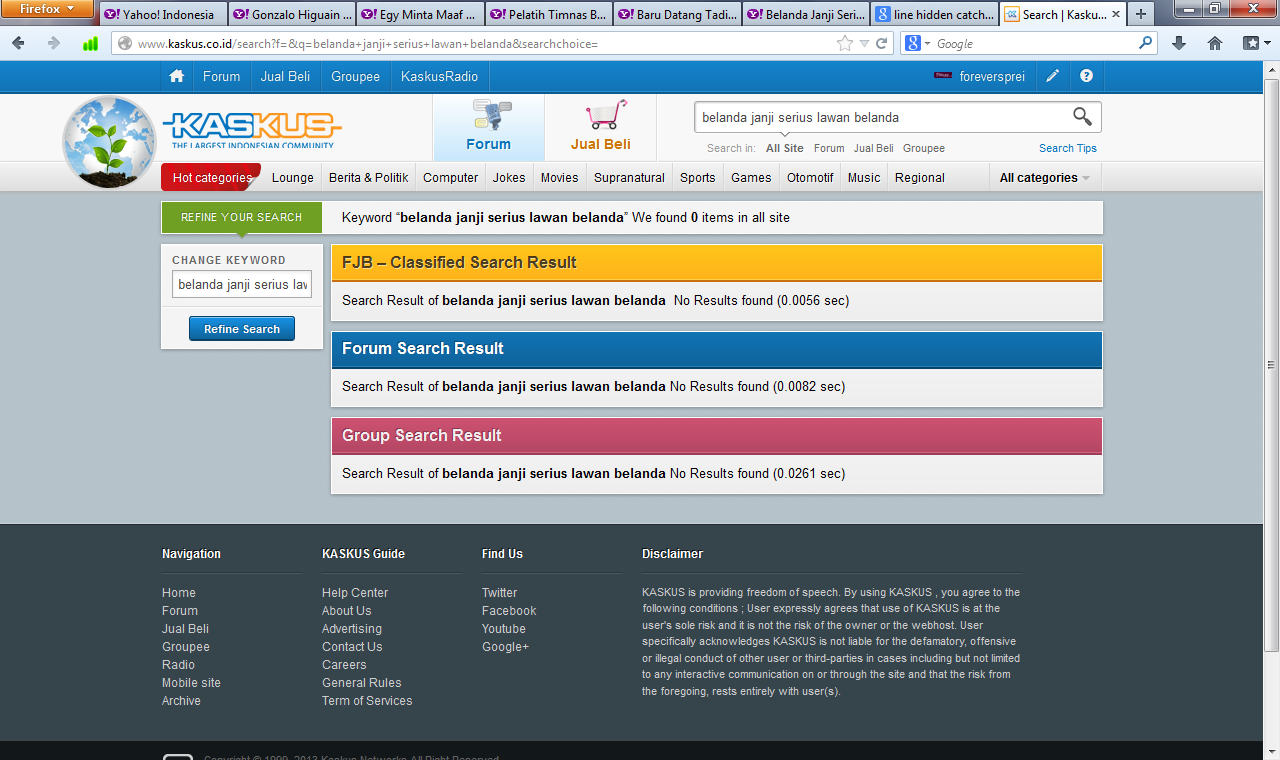The width and height of the screenshot is (1280, 760).
Task: Click the vertical page scrollbar
Action: [1272, 364]
